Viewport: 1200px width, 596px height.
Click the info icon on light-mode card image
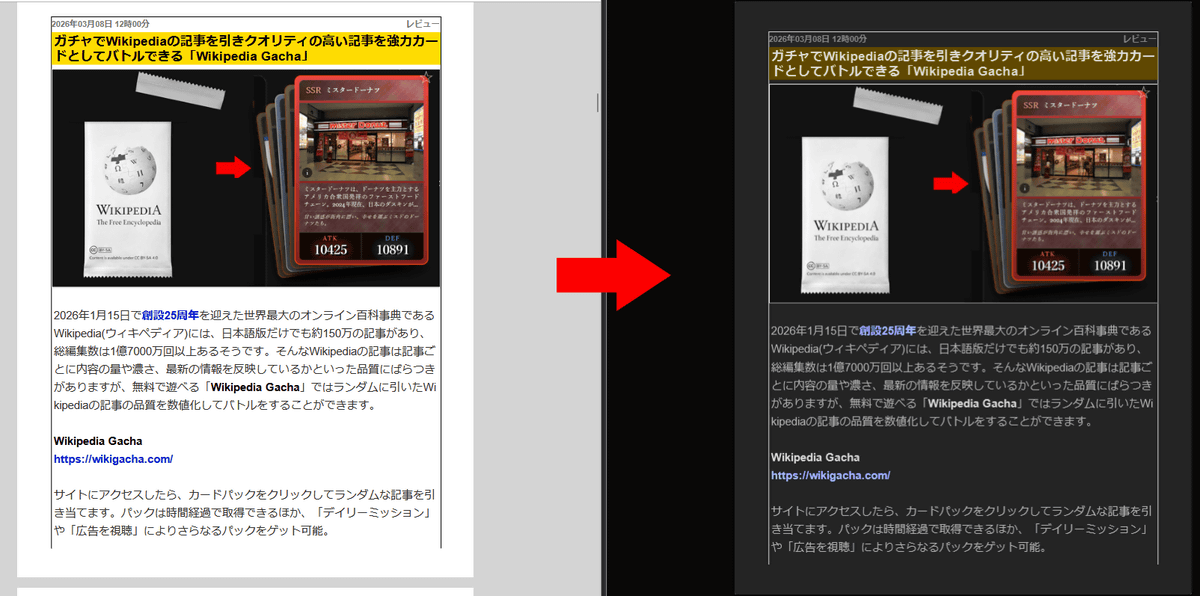(x=308, y=172)
